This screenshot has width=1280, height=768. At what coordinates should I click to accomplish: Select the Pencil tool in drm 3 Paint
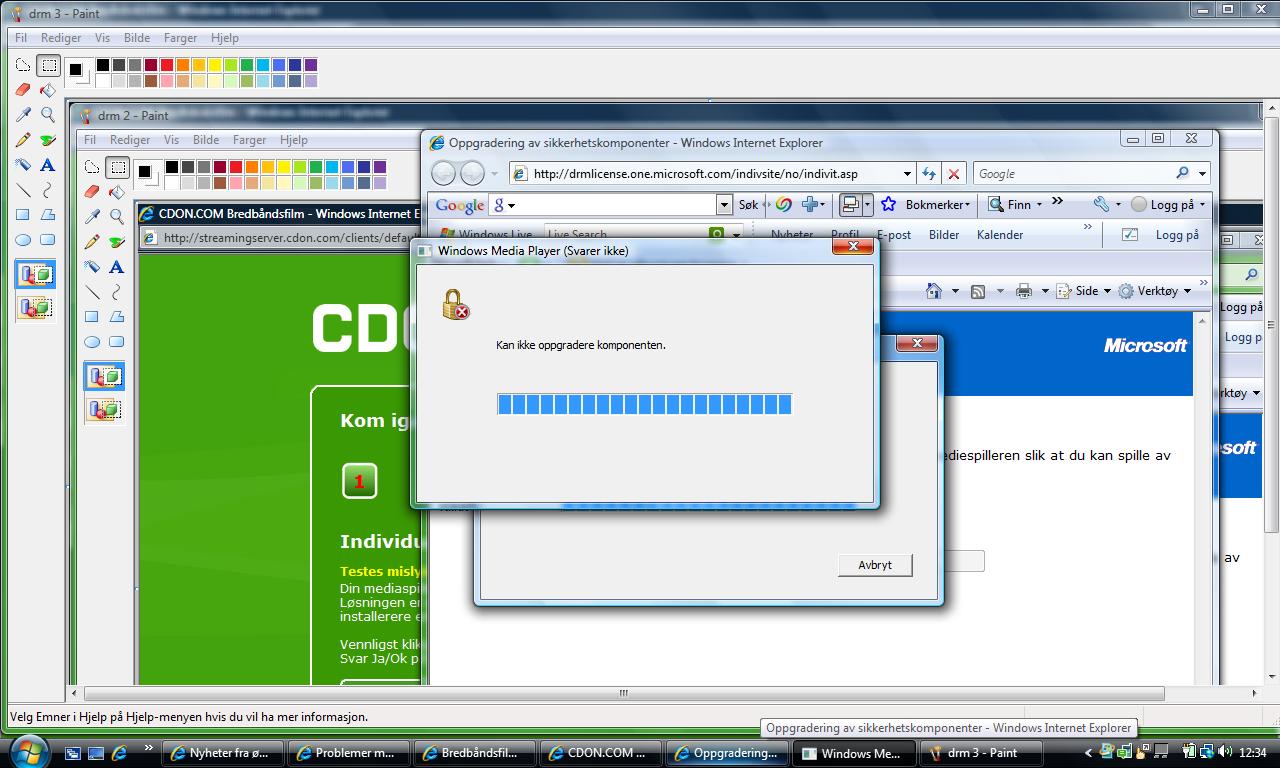click(x=23, y=140)
